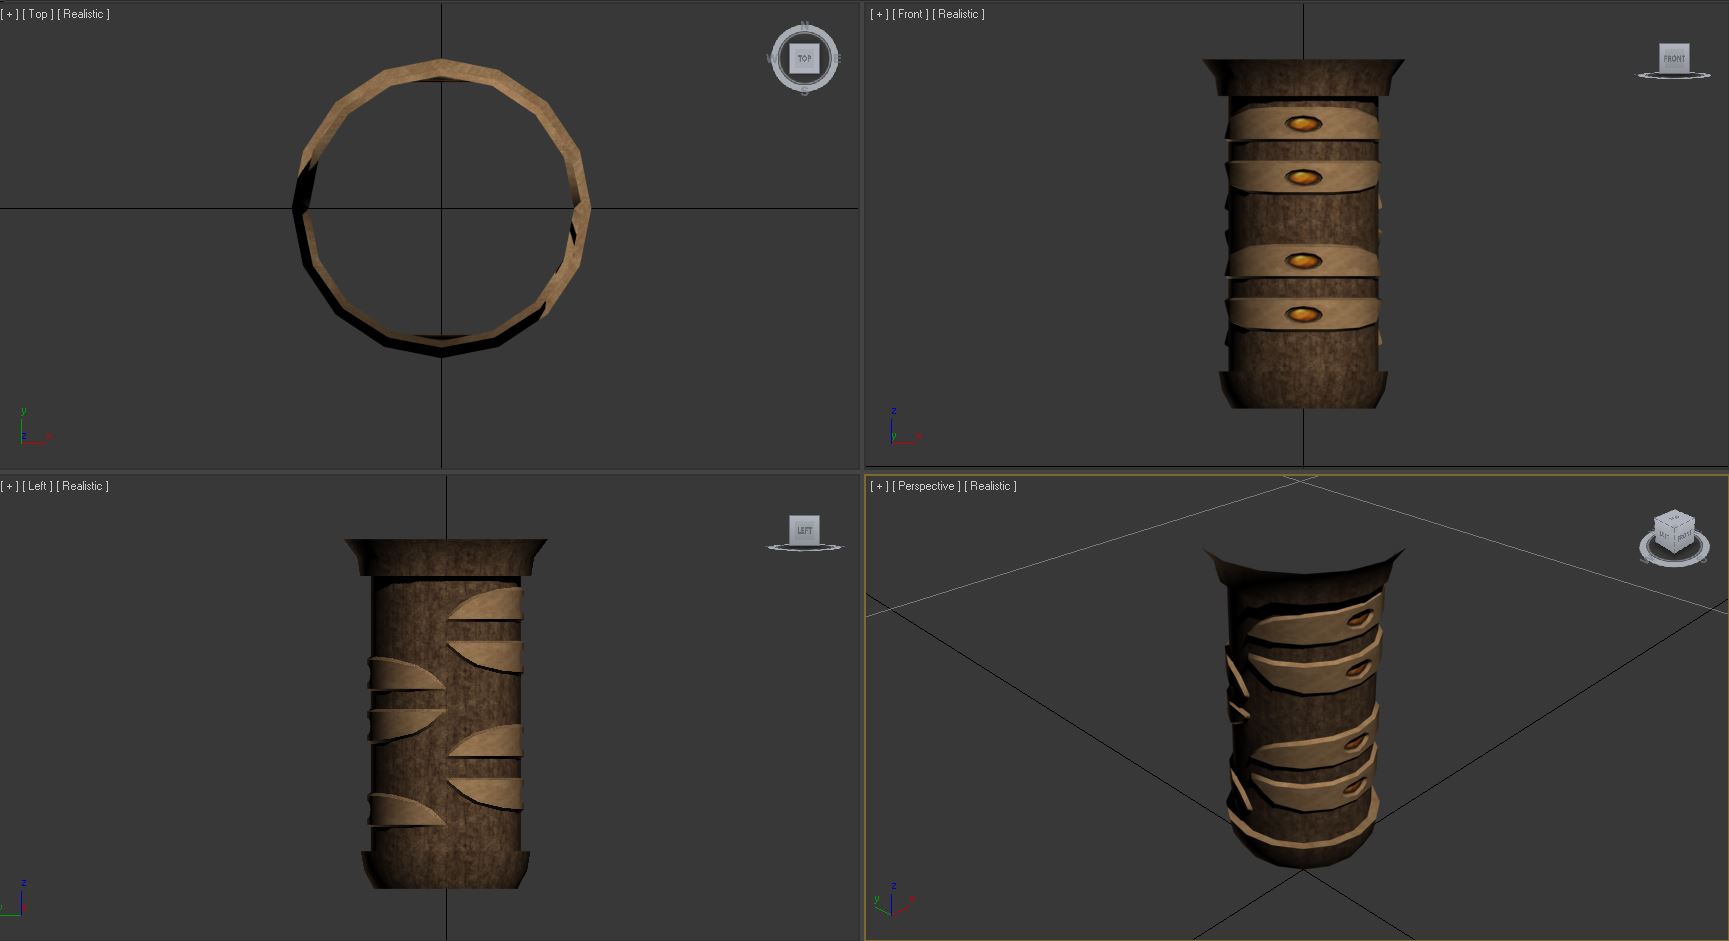Click the TOP face of the Top viewport ViewCube
Image resolution: width=1729 pixels, height=941 pixels.
(x=805, y=58)
